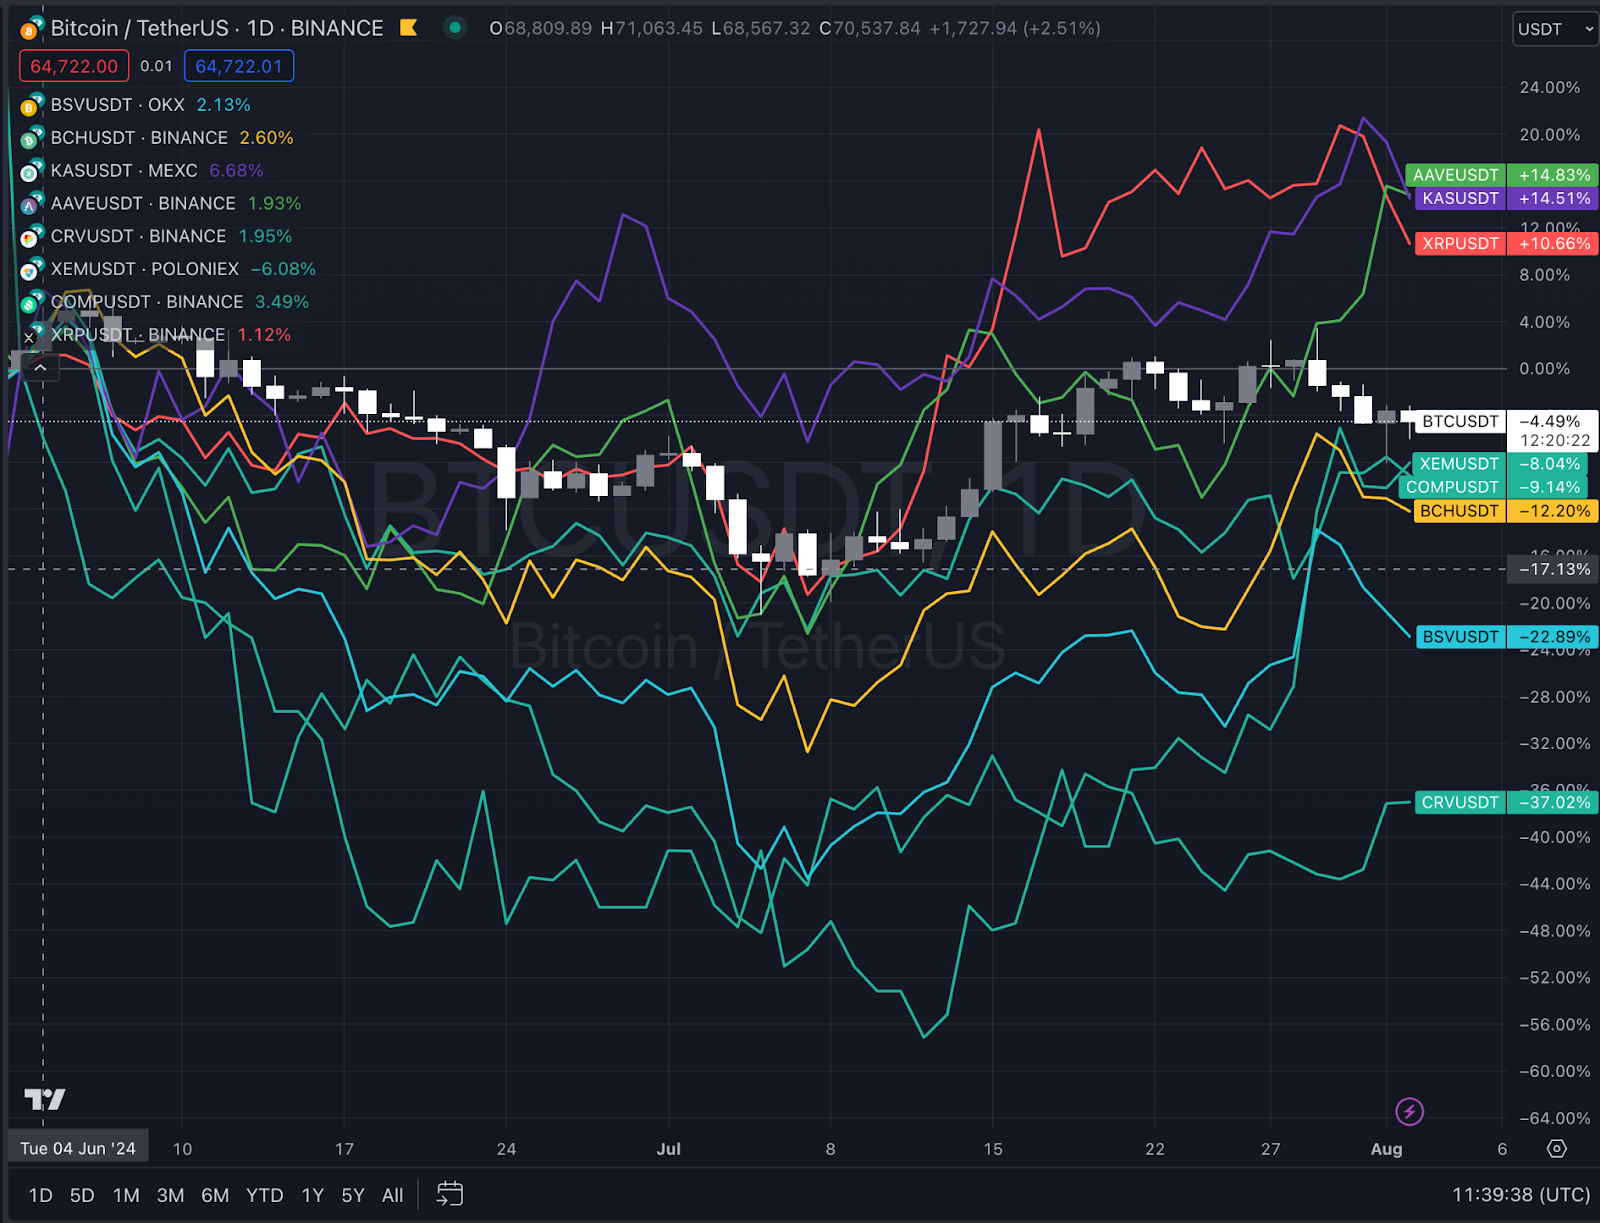Select the 5Y time range

[x=353, y=1195]
